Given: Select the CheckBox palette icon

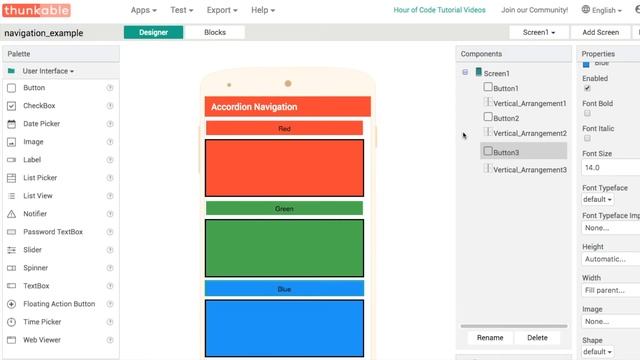Looking at the screenshot, I should tap(11, 106).
